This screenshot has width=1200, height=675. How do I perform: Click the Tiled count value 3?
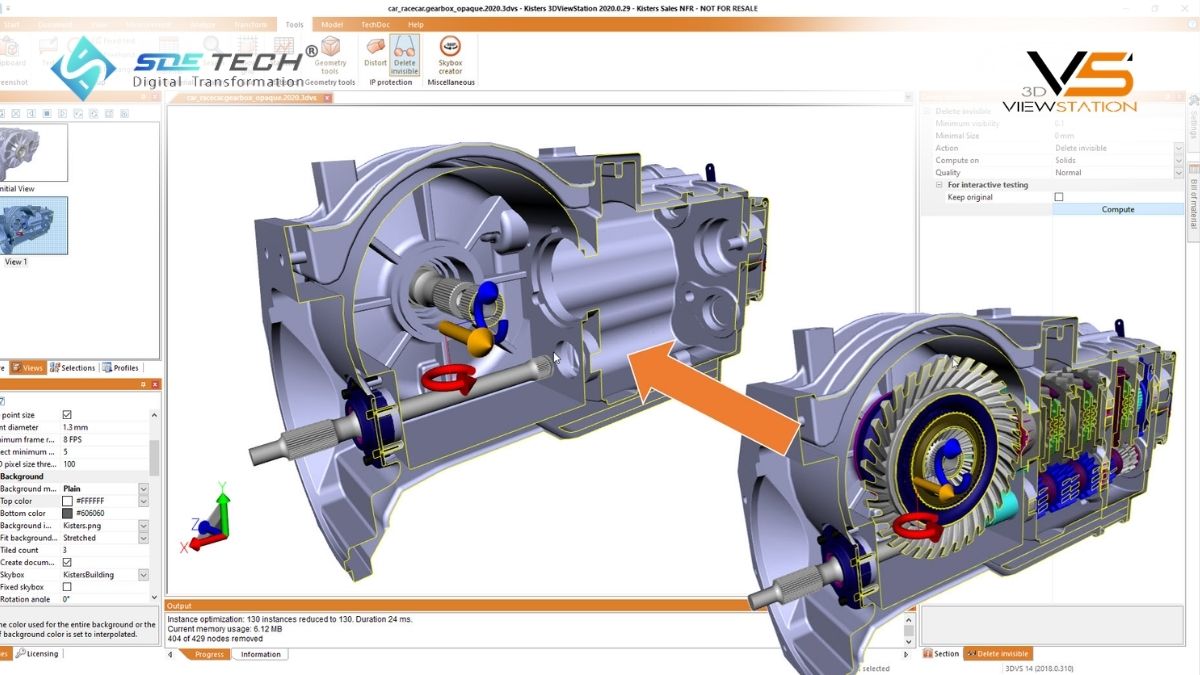tap(104, 550)
